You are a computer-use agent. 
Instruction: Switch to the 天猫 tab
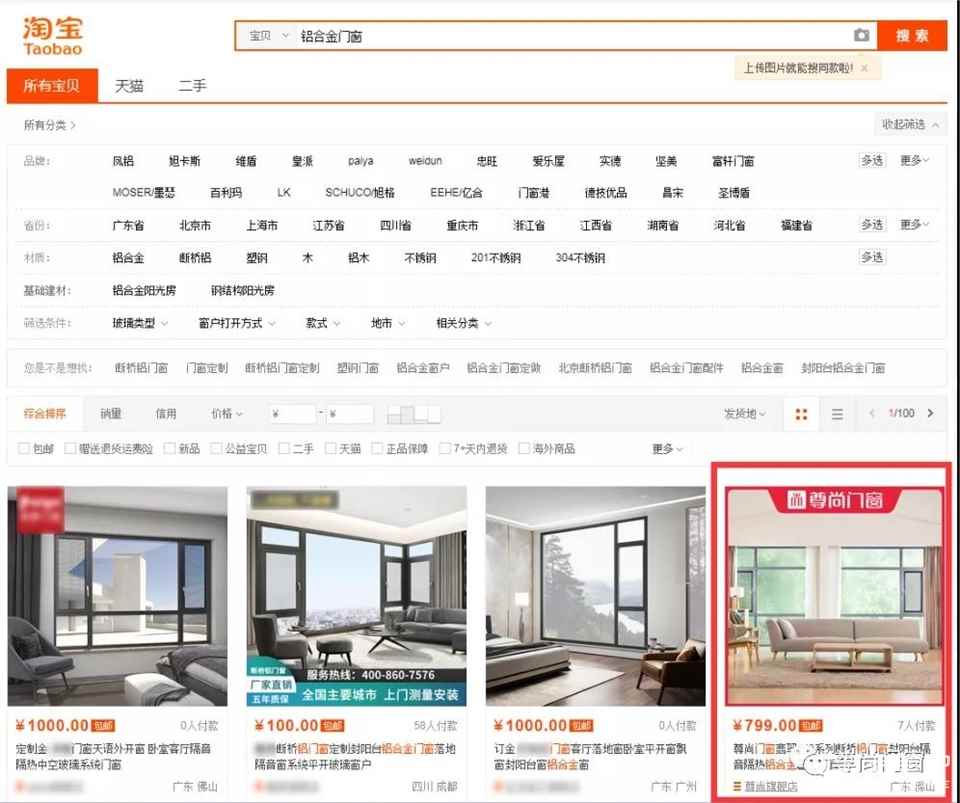129,86
